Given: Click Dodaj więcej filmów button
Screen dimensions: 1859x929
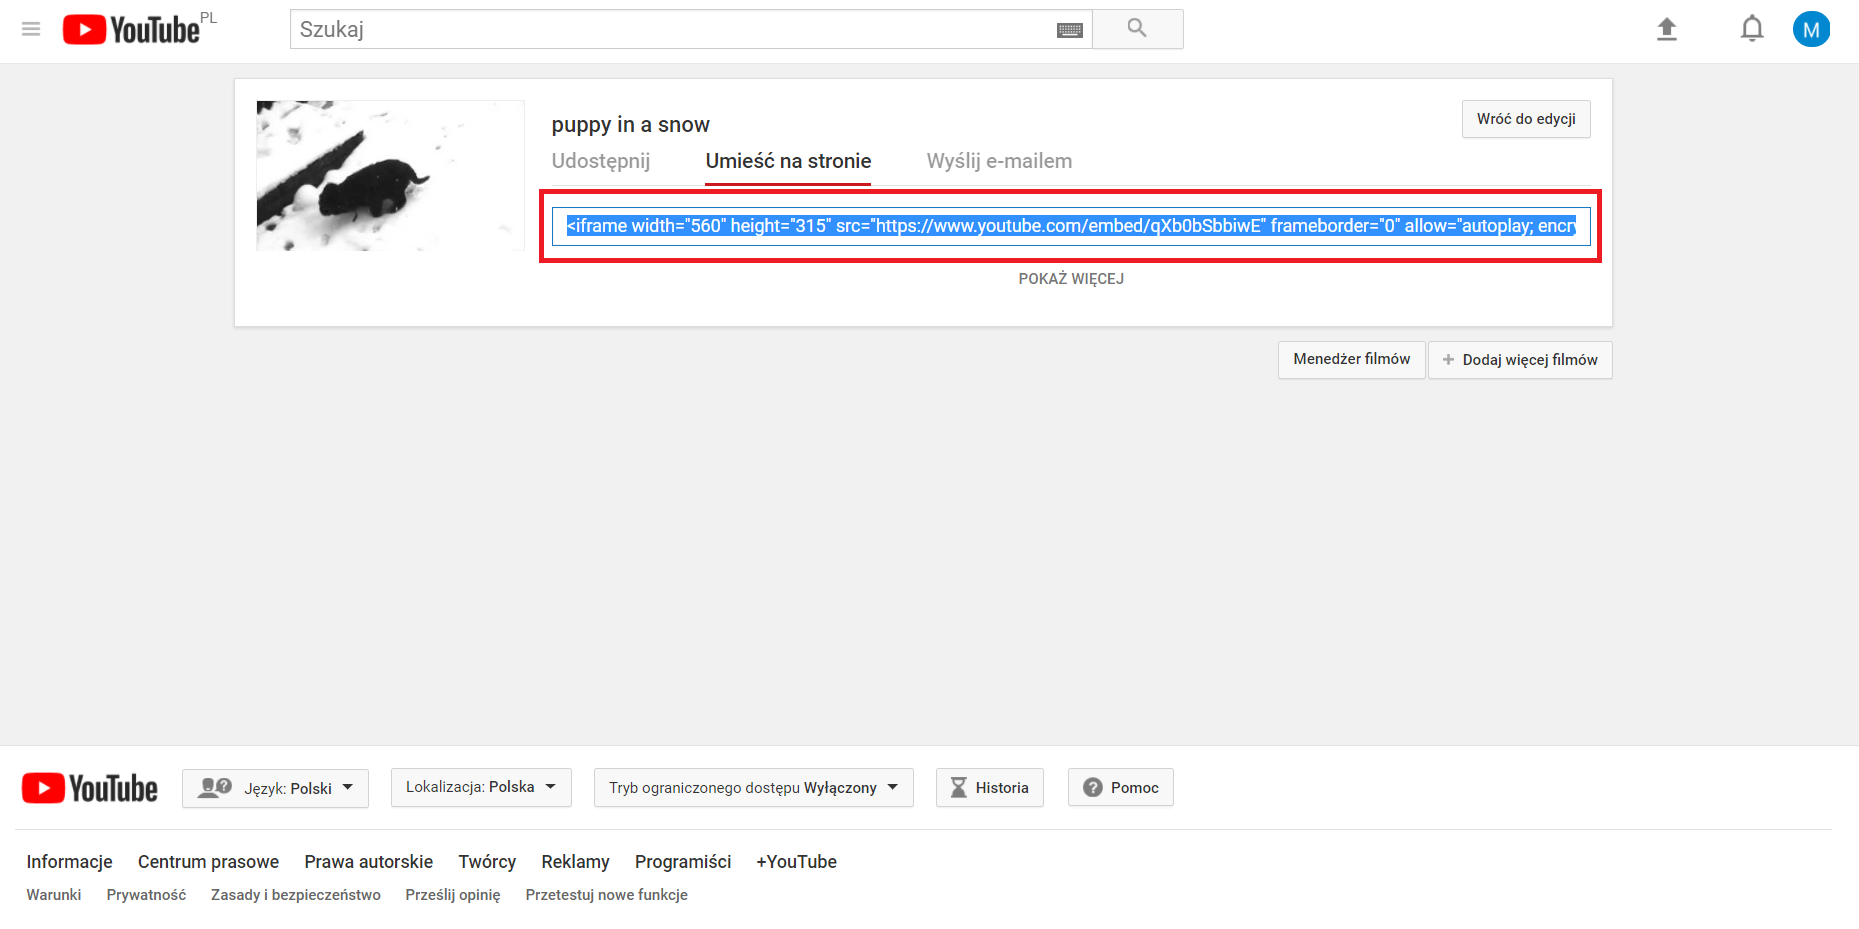Looking at the screenshot, I should [1520, 360].
